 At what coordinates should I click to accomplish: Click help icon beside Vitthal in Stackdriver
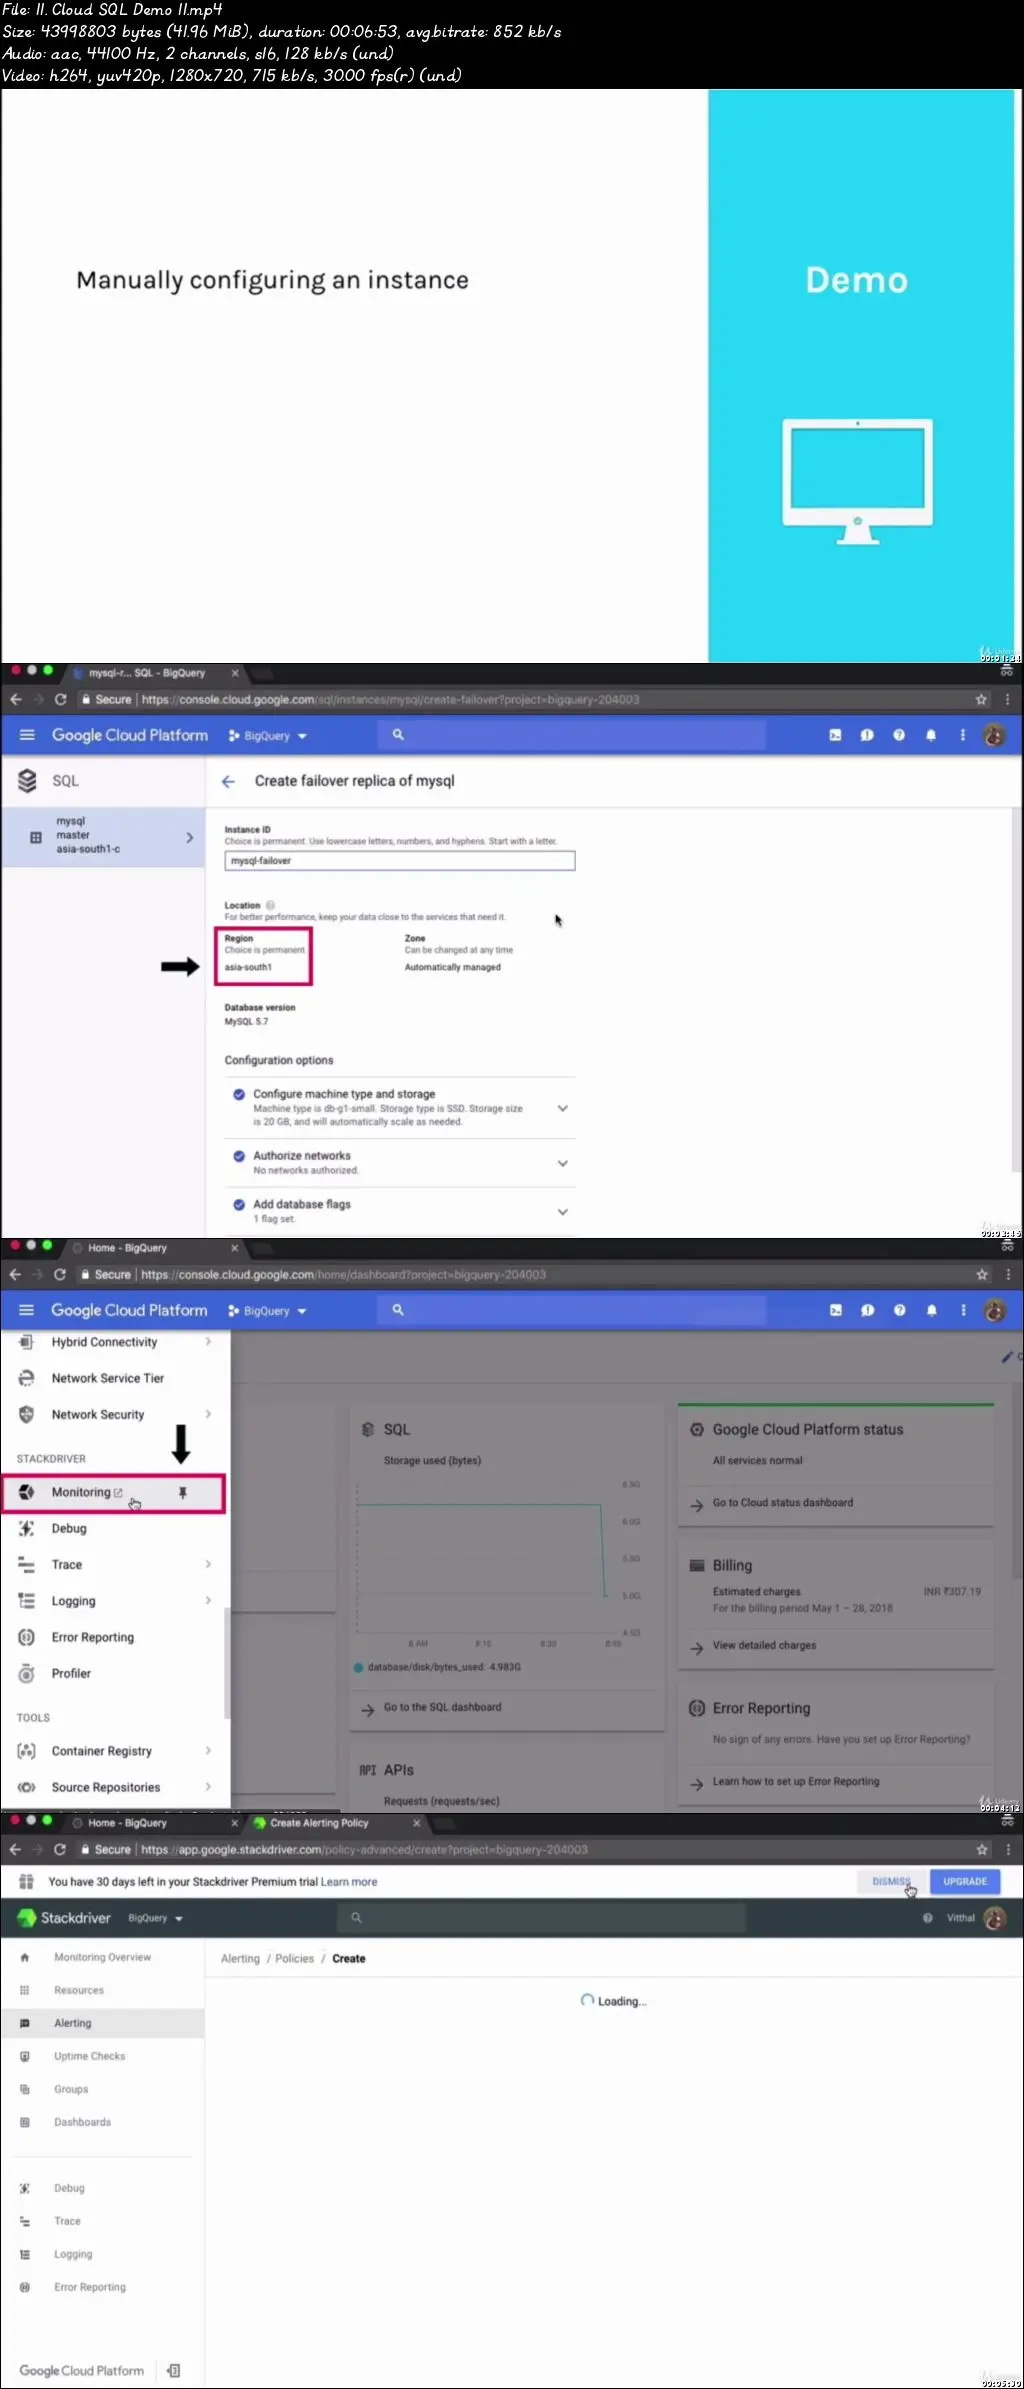927,1917
